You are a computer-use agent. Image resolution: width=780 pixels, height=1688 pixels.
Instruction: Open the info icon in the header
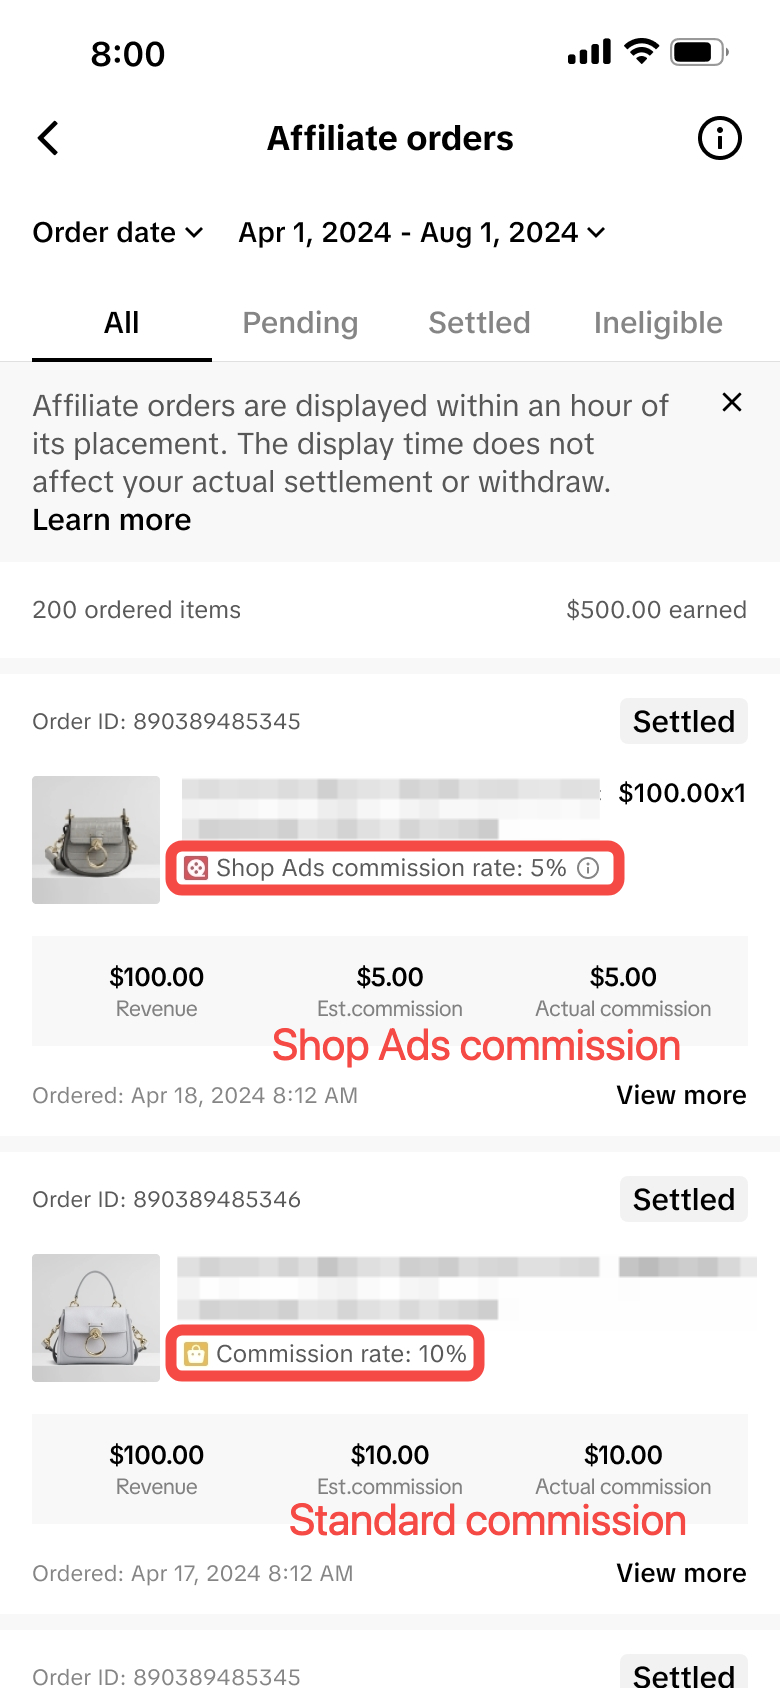[x=719, y=138]
